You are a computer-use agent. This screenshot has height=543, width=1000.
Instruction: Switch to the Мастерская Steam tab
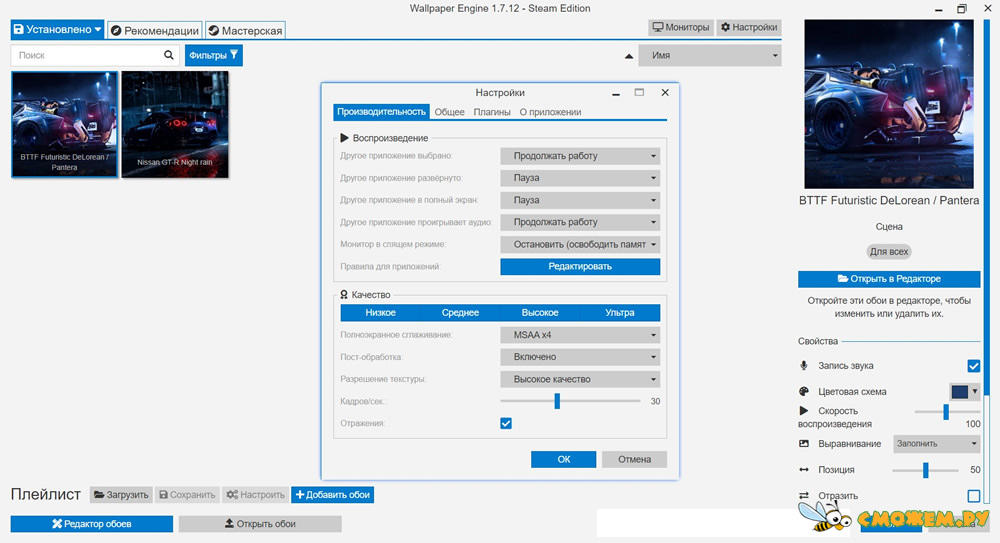[x=245, y=31]
